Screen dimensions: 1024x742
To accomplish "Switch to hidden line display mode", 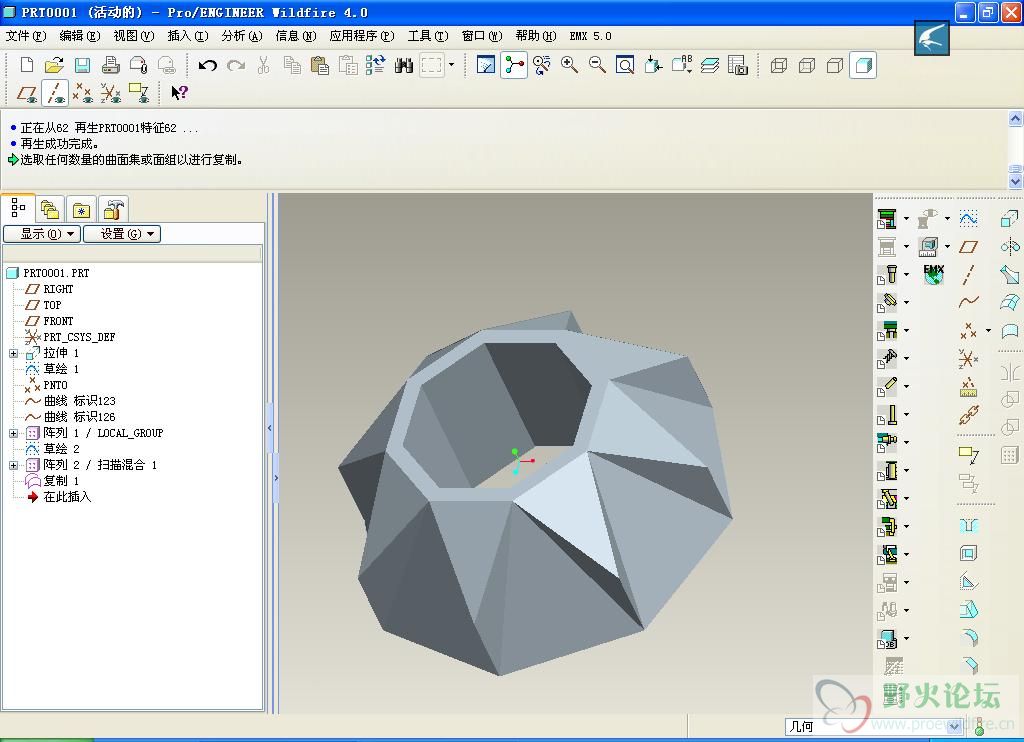I will pyautogui.click(x=807, y=65).
